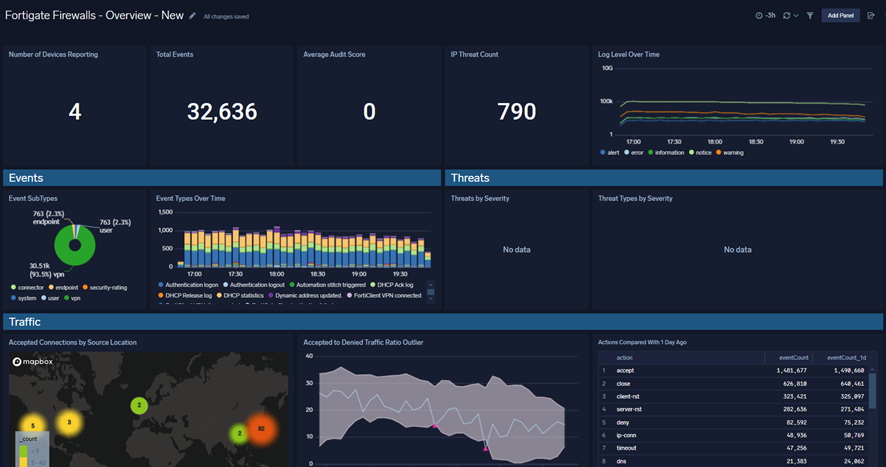Click the Event Types Over Time panel title
This screenshot has height=467, width=886.
[x=190, y=198]
